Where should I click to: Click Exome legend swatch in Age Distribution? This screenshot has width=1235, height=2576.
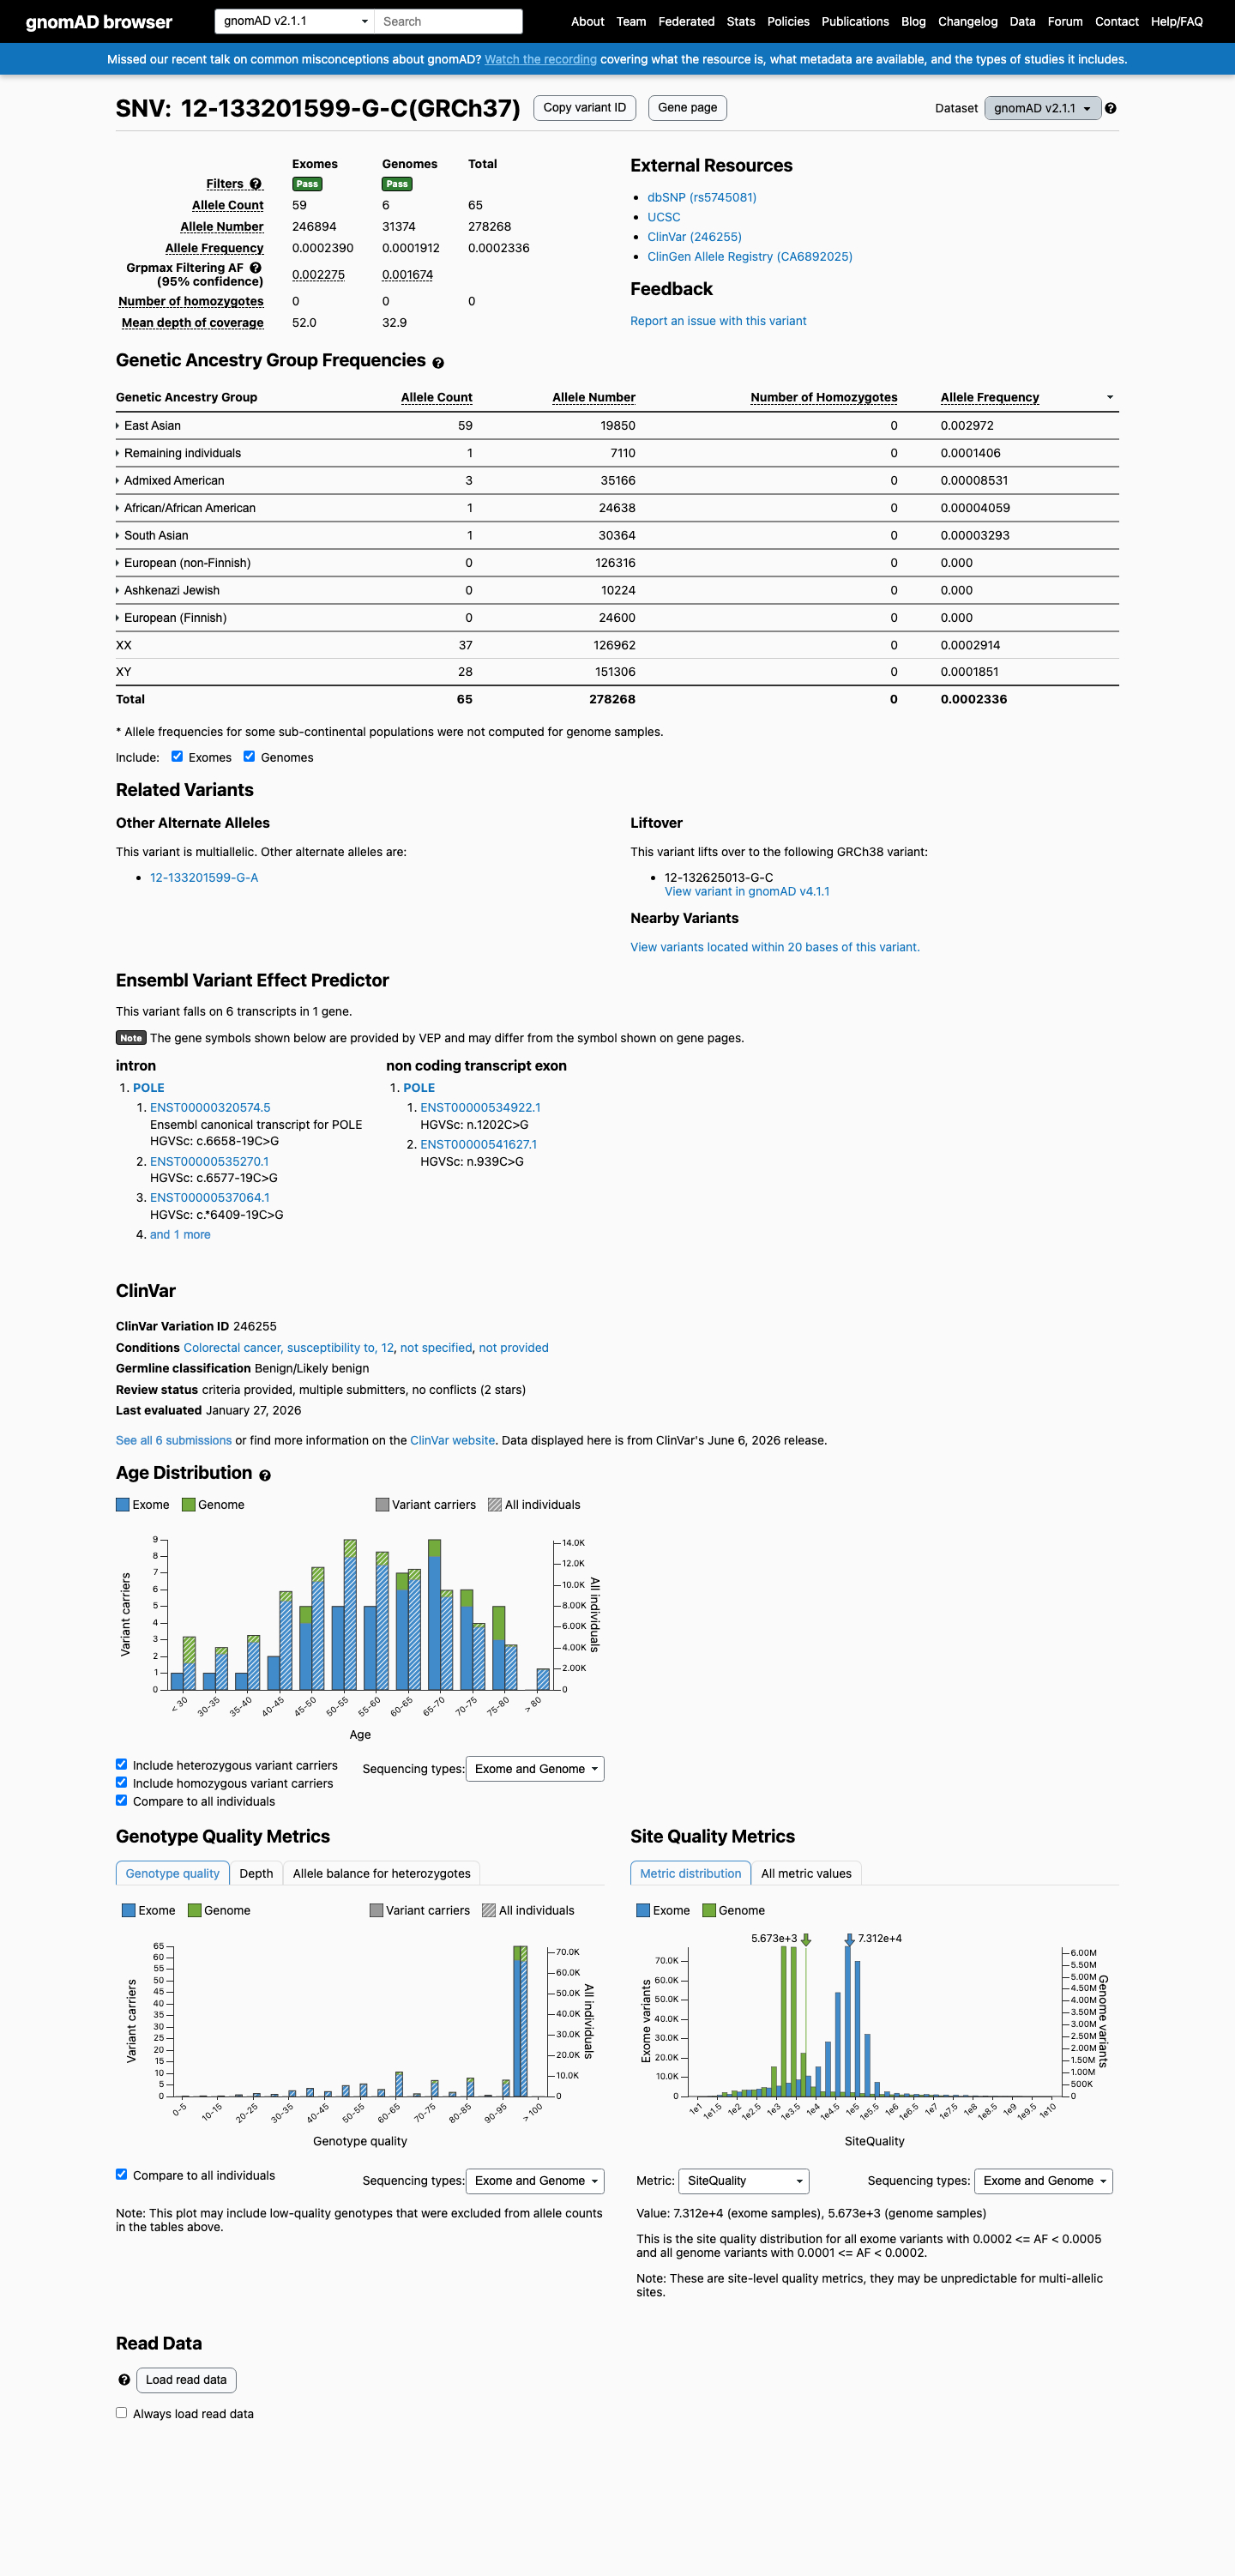123,1505
